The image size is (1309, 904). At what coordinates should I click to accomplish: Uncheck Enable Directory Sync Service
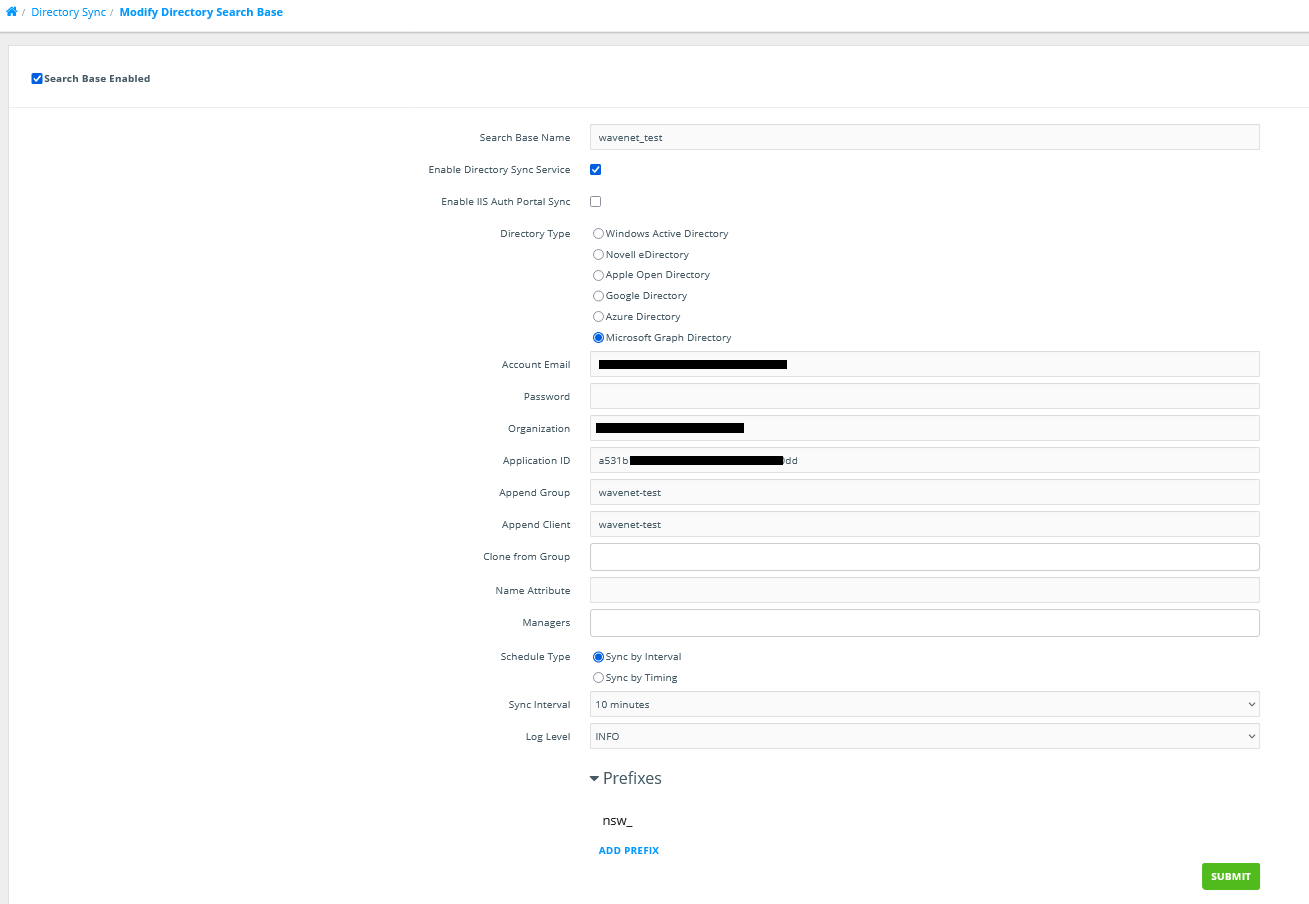596,170
